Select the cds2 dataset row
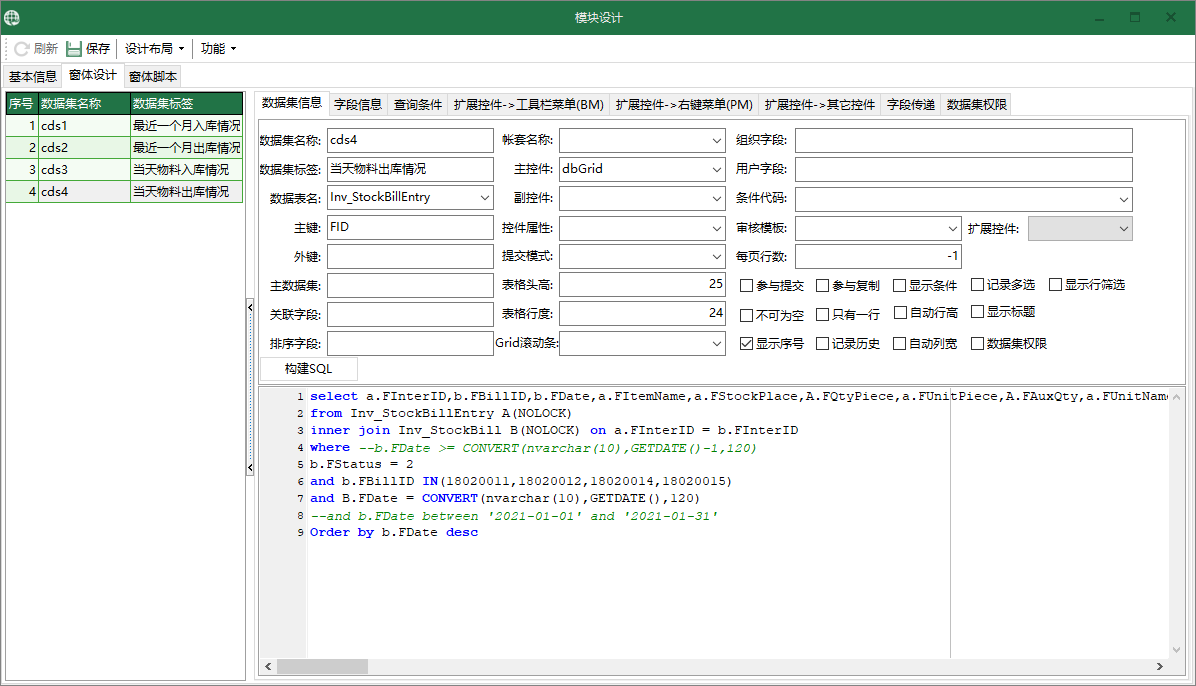The height and width of the screenshot is (686, 1196). 124,147
